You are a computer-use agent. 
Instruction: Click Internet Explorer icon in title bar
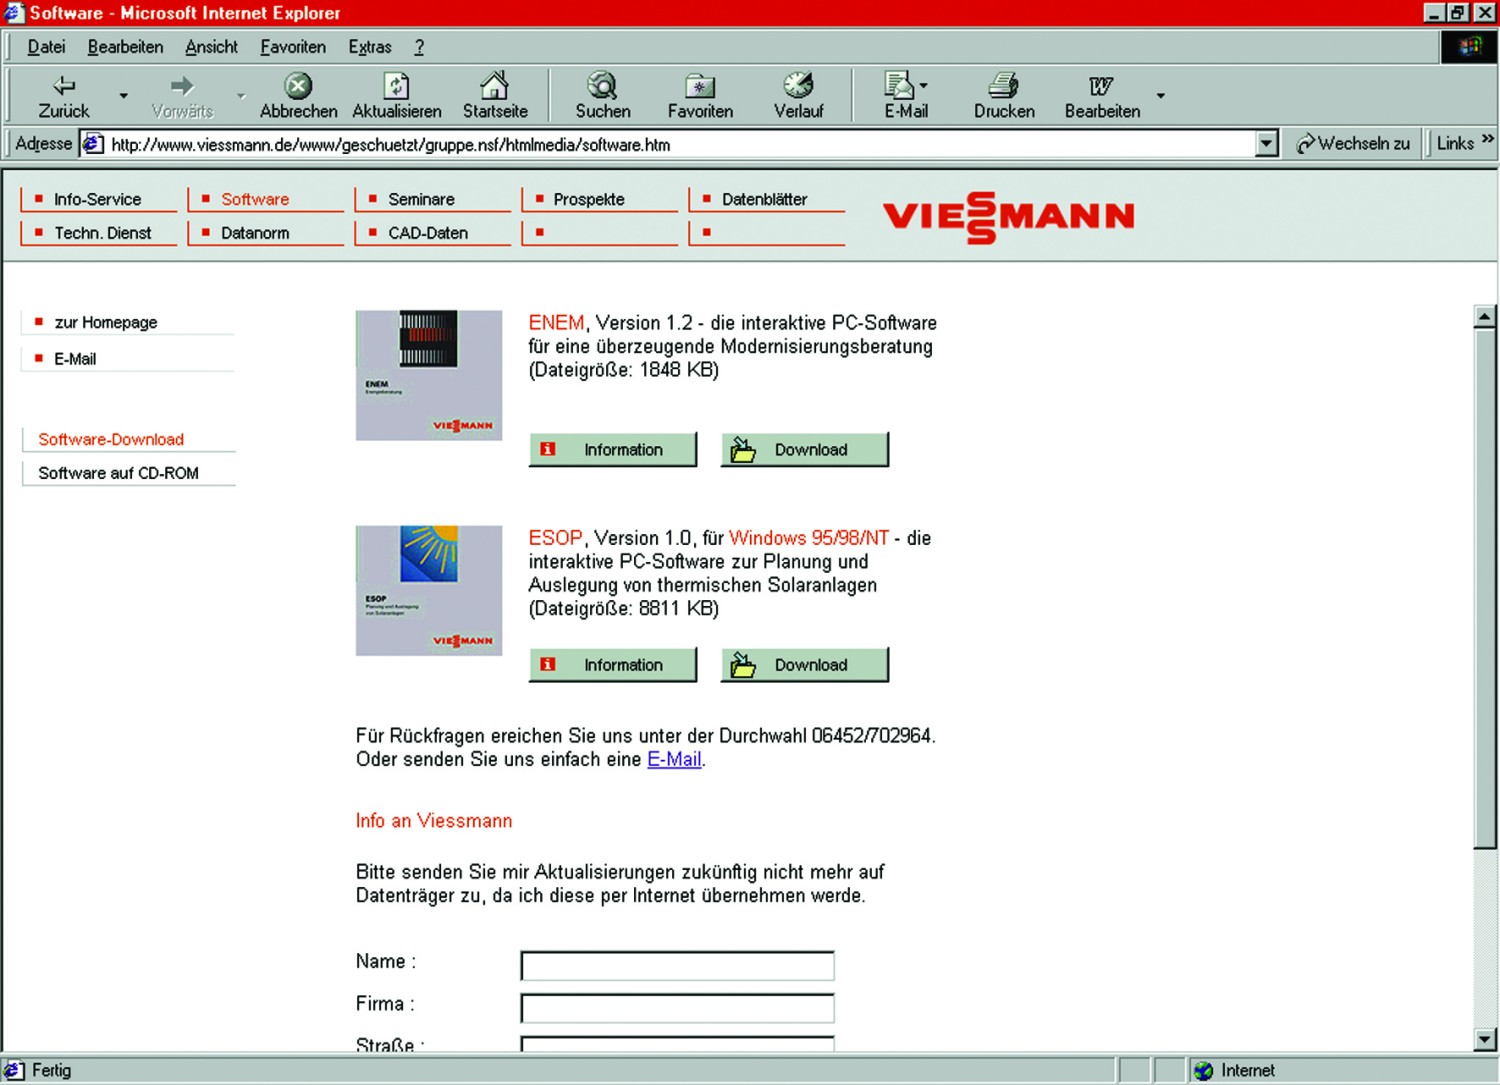[13, 13]
